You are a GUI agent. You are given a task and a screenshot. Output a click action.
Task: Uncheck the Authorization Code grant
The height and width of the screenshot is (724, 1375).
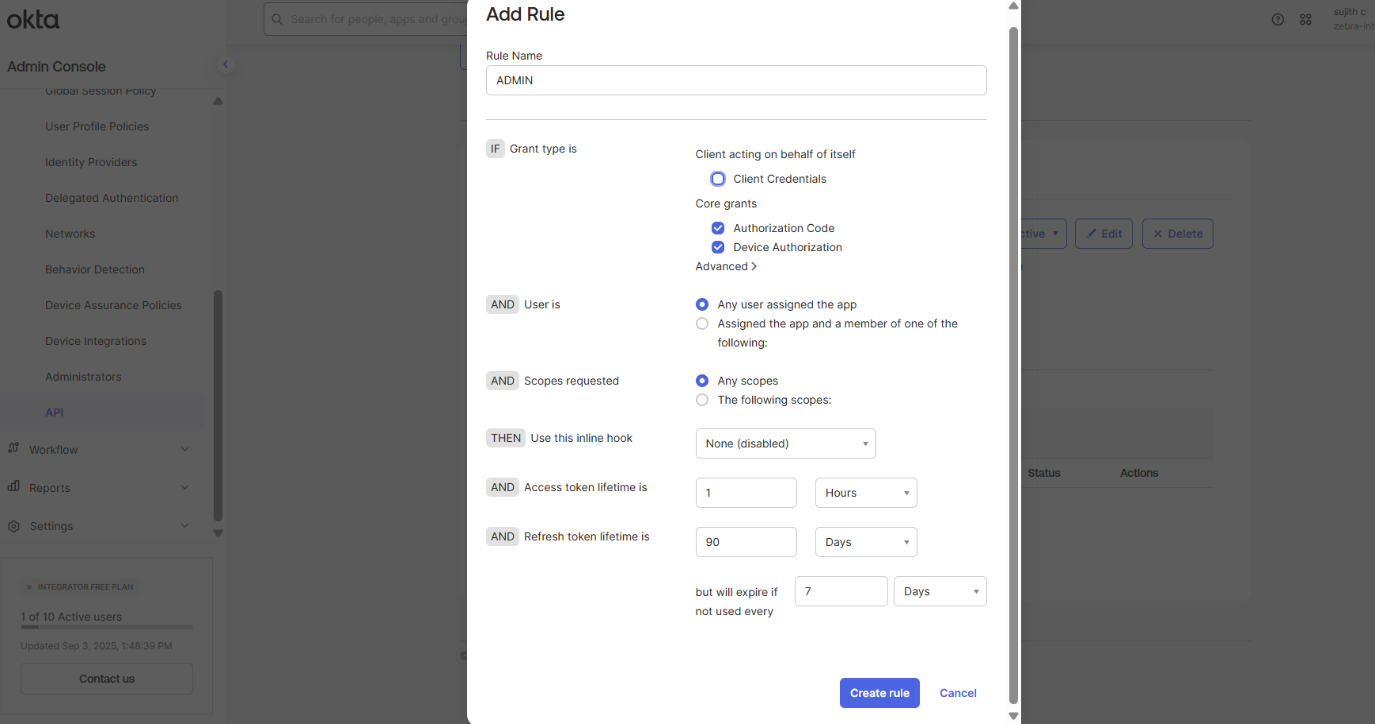pyautogui.click(x=717, y=228)
